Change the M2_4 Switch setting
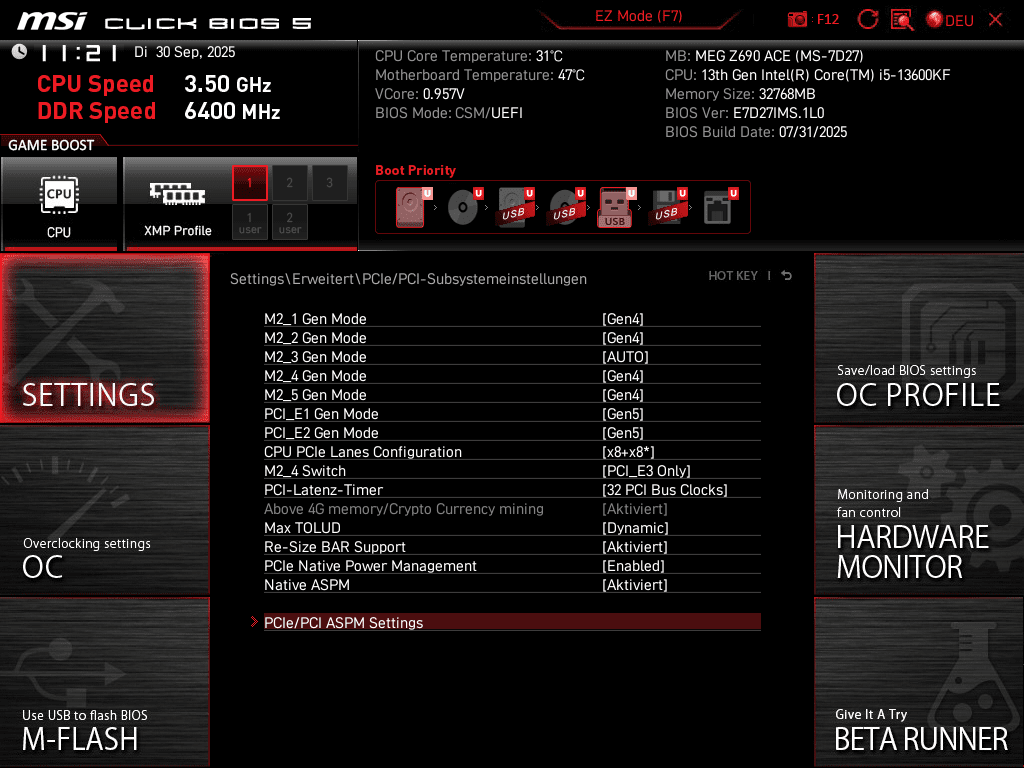The image size is (1024, 768). pos(512,470)
